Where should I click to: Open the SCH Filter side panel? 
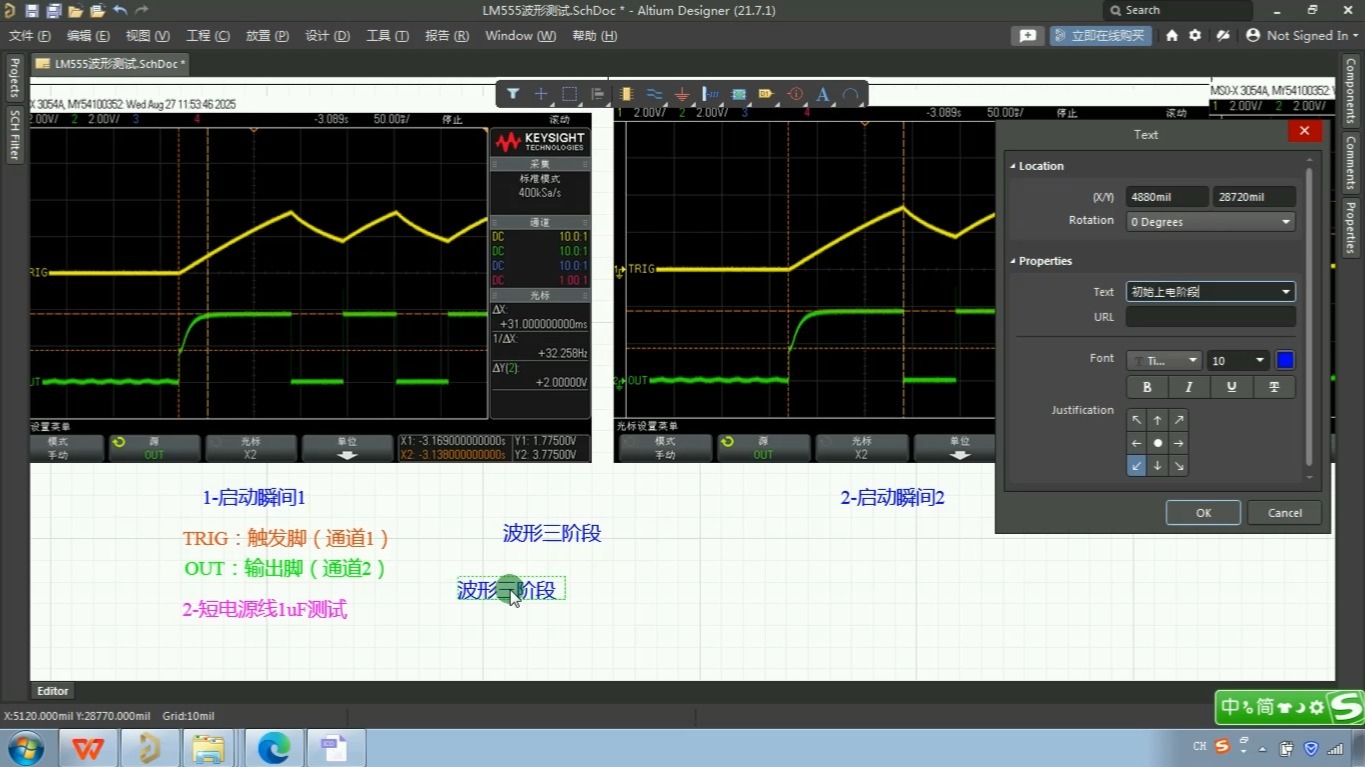[14, 135]
